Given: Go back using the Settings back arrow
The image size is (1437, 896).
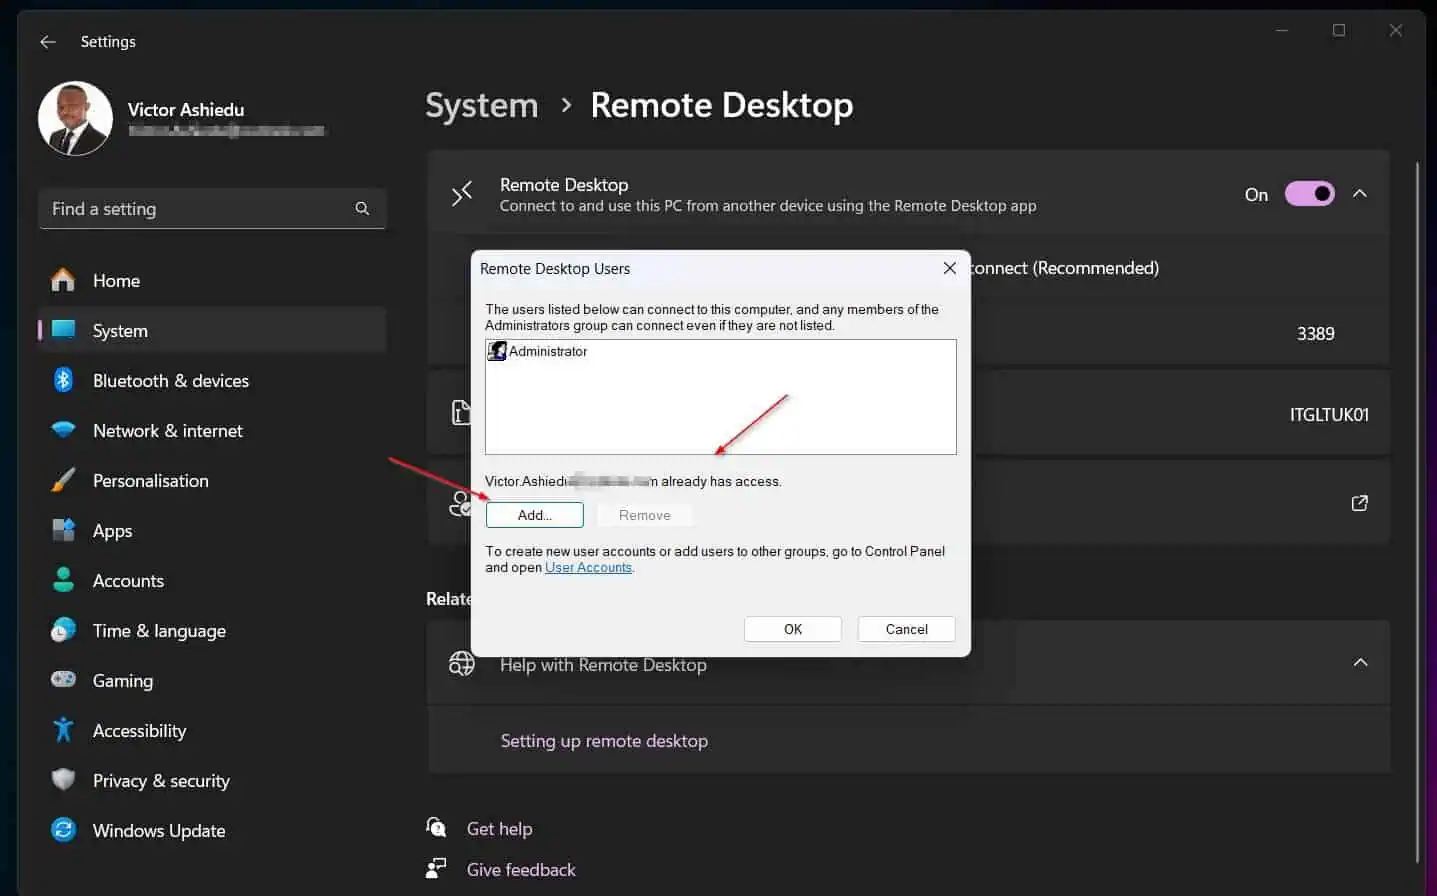Looking at the screenshot, I should (x=47, y=42).
